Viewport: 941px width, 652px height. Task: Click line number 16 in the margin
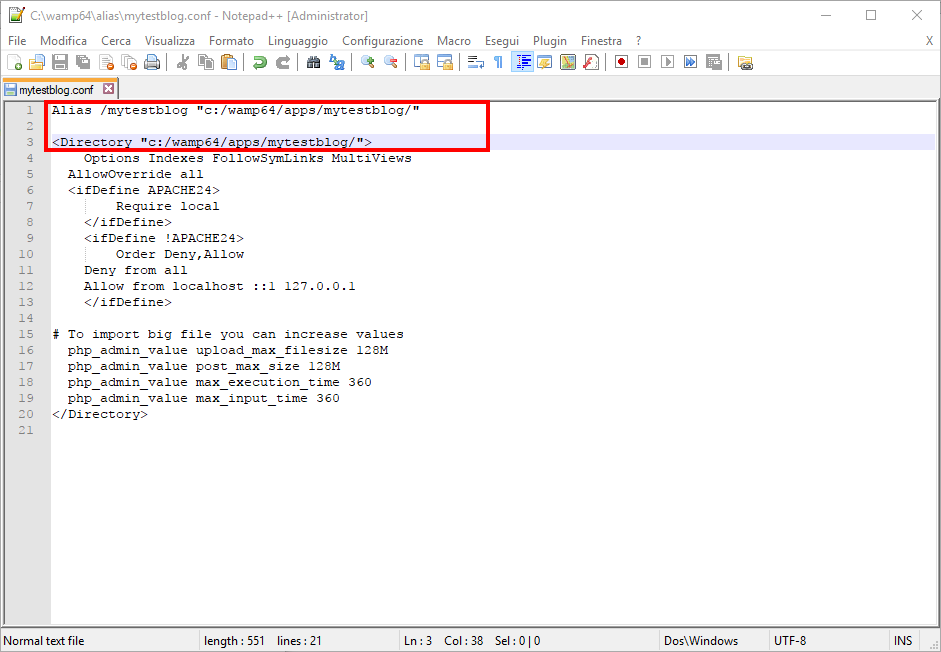pos(26,350)
